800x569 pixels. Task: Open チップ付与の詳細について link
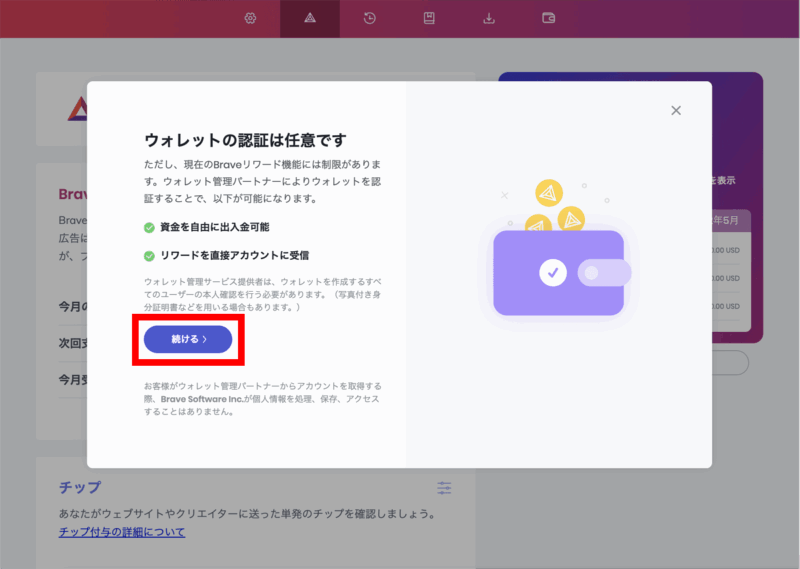point(122,532)
